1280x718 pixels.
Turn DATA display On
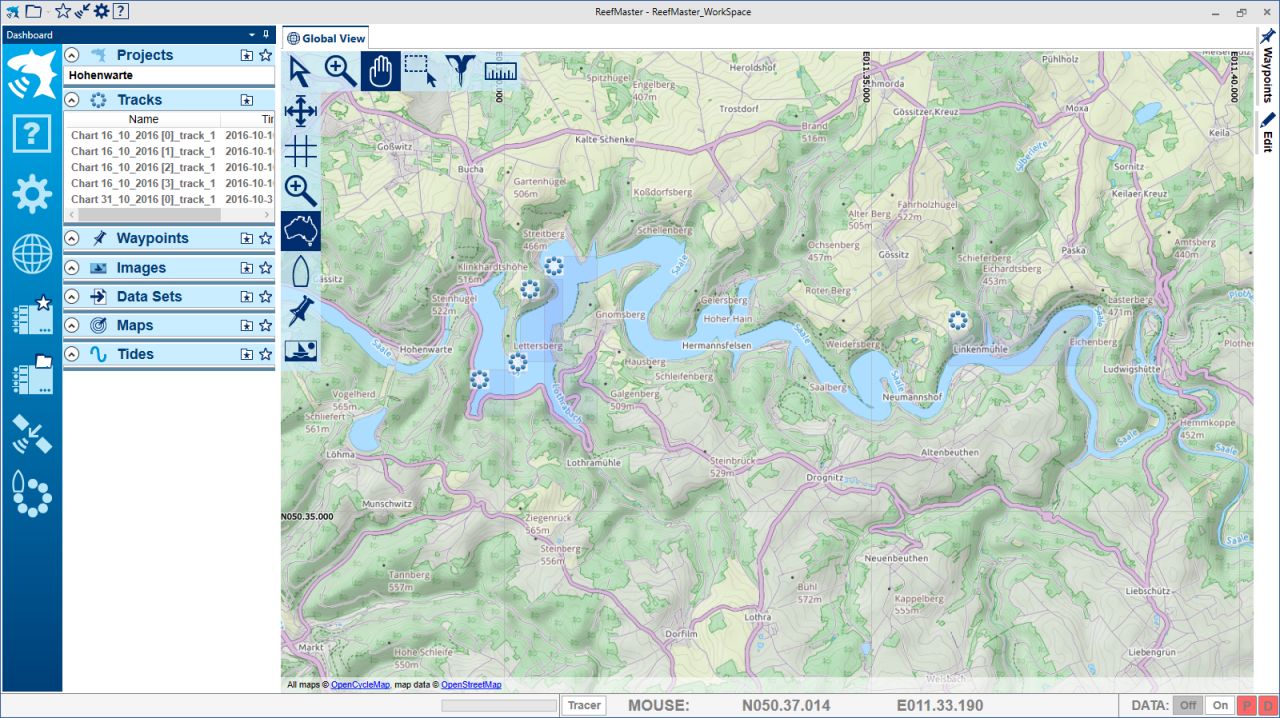point(1220,705)
